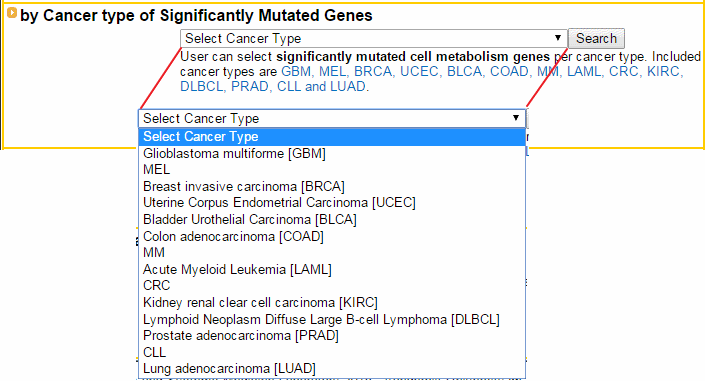Select the MEL option
This screenshot has height=381, width=705.
point(332,170)
